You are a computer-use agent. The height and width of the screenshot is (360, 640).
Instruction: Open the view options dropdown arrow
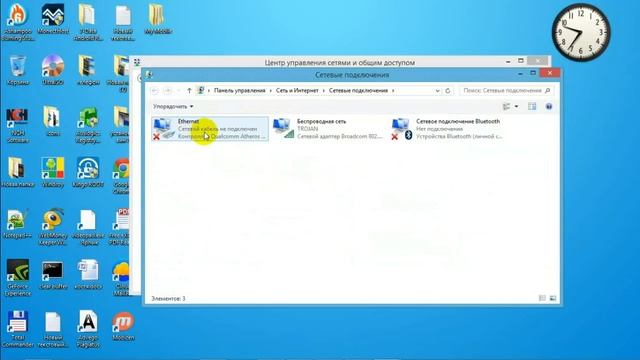(x=516, y=107)
